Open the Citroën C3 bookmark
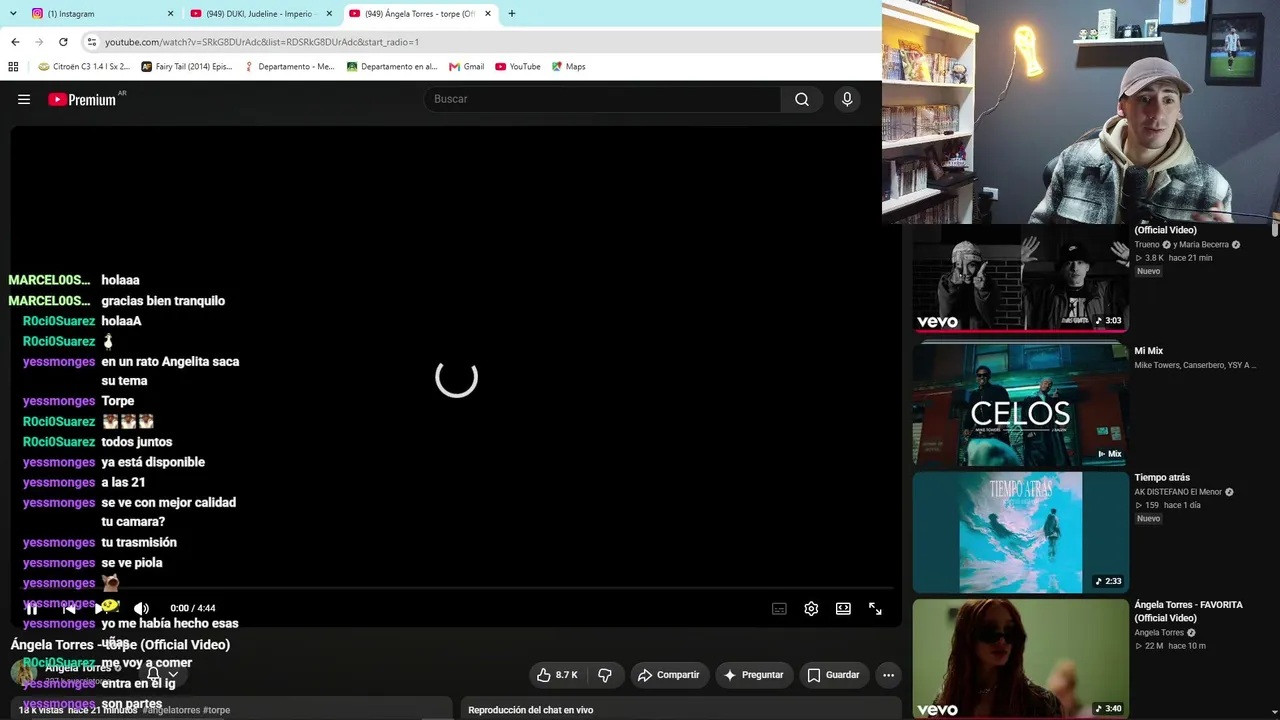 coord(84,67)
